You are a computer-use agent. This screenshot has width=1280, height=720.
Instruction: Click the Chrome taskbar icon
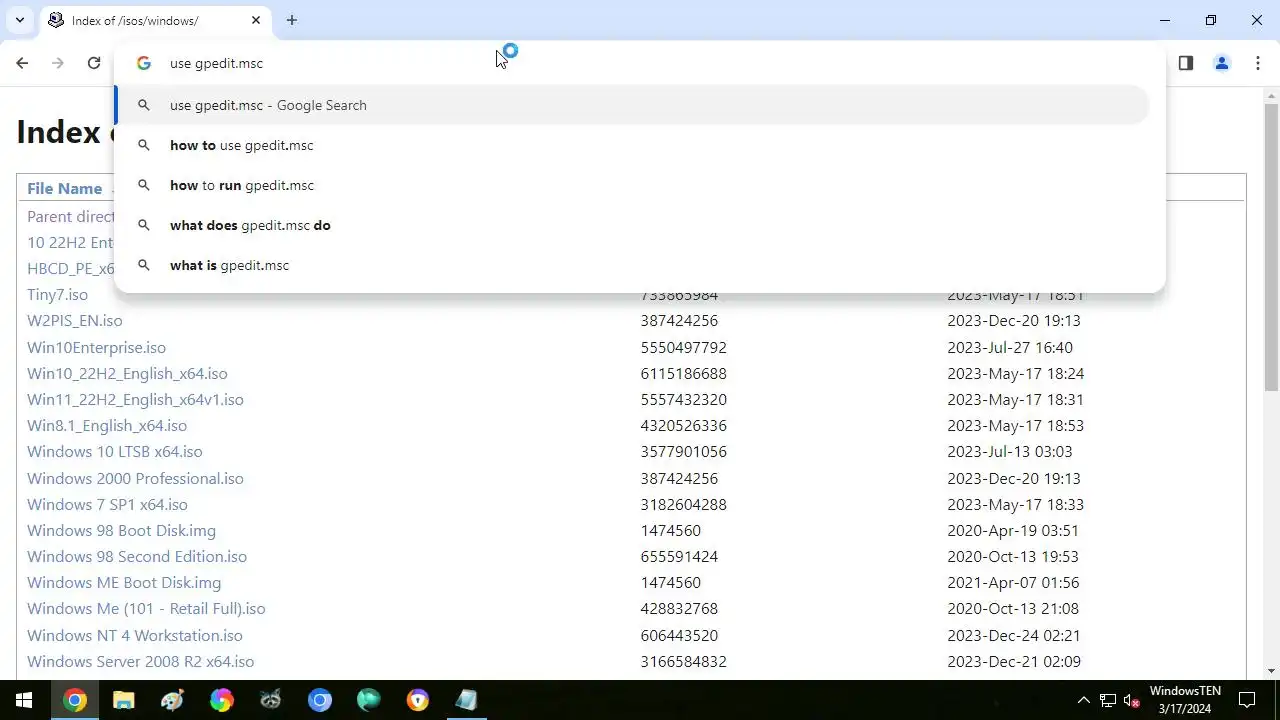tap(74, 700)
